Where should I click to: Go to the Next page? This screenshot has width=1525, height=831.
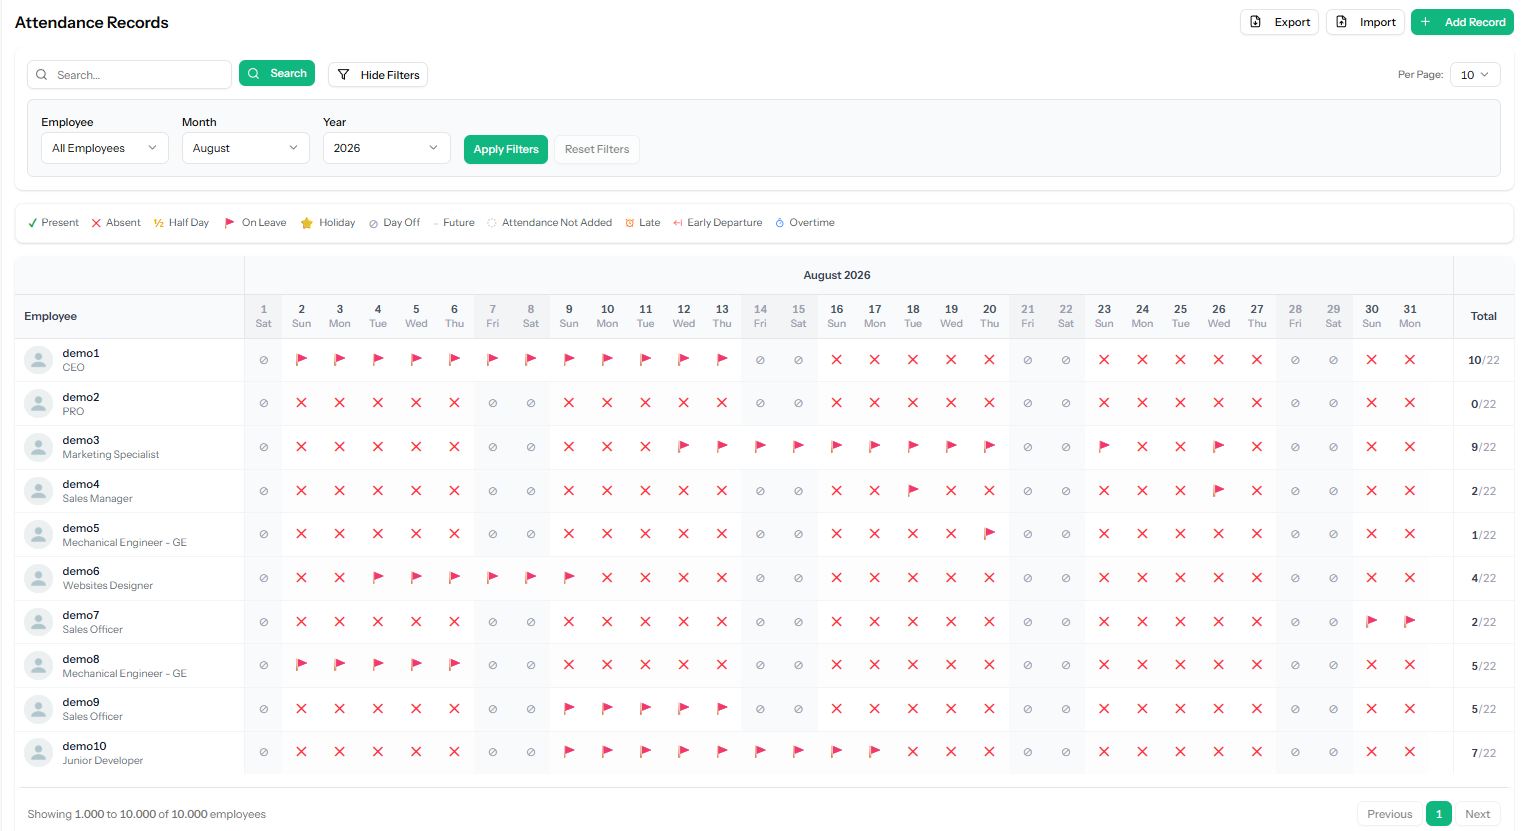(1478, 814)
